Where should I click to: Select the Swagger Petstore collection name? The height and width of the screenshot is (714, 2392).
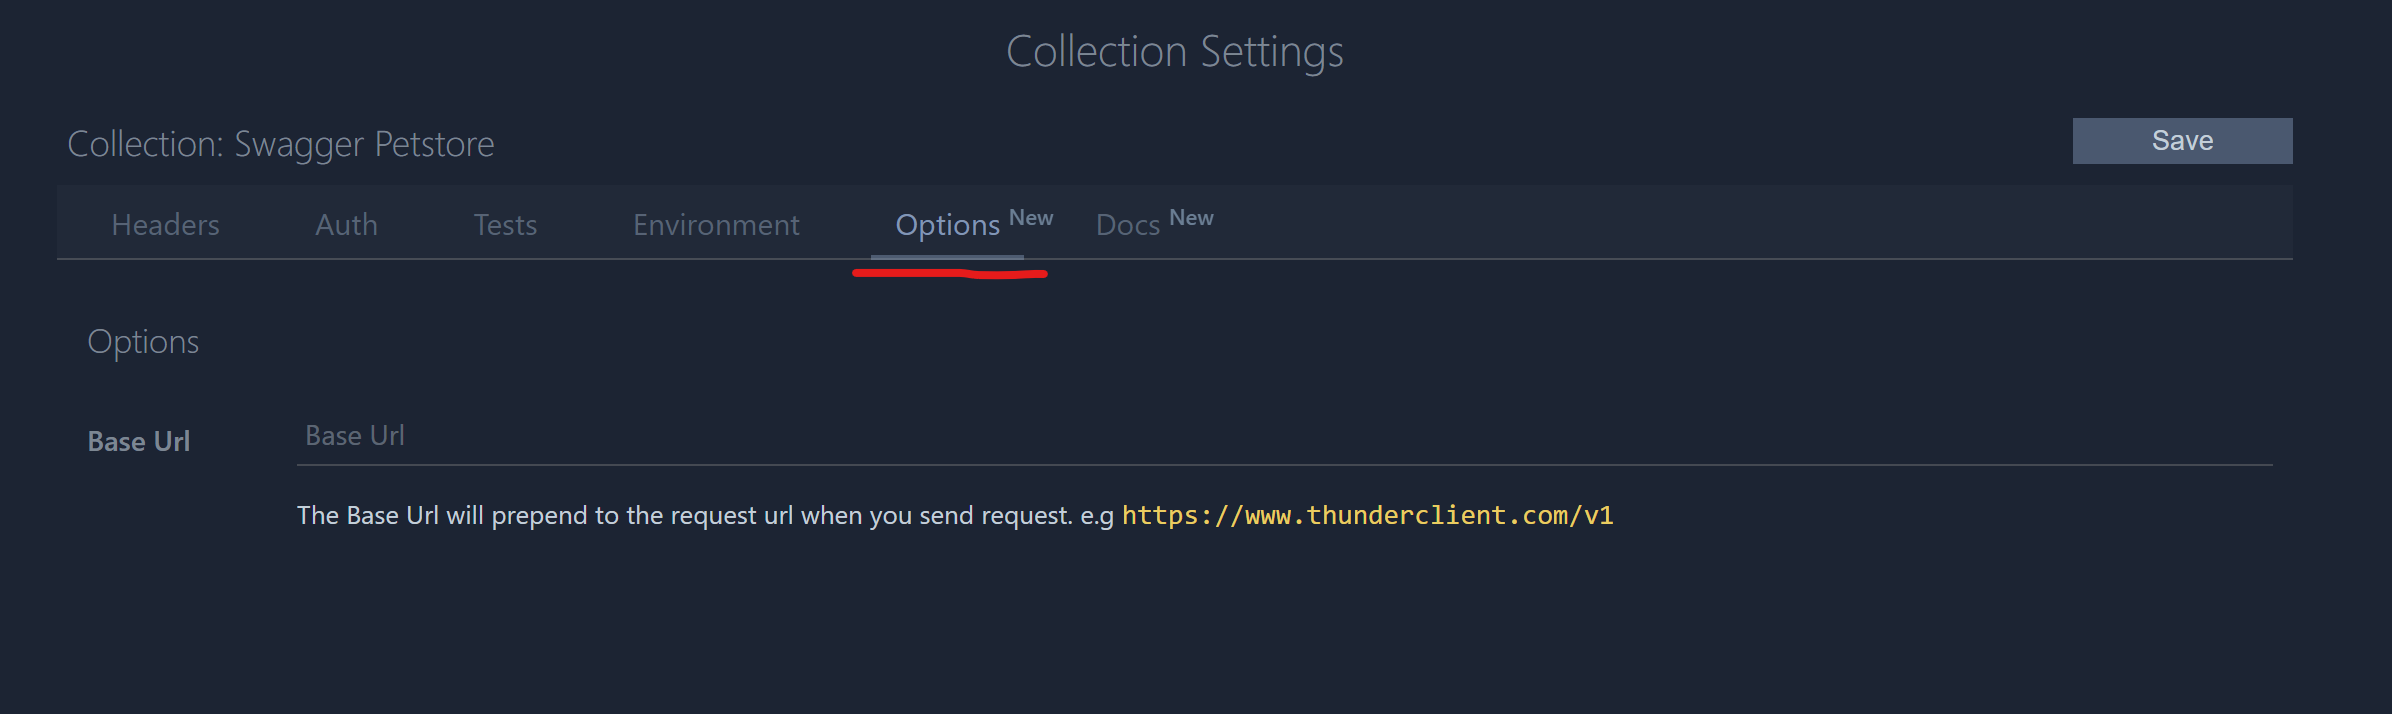pos(363,144)
